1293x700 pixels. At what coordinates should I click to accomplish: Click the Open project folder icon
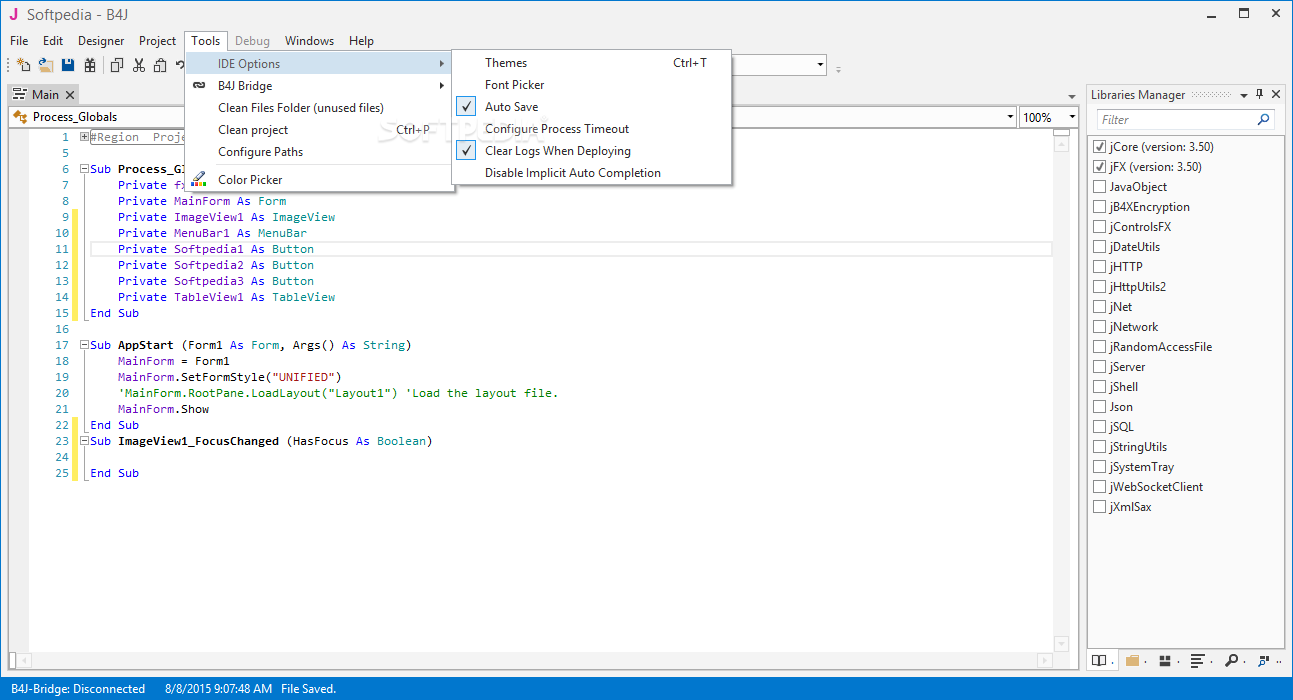pos(46,65)
